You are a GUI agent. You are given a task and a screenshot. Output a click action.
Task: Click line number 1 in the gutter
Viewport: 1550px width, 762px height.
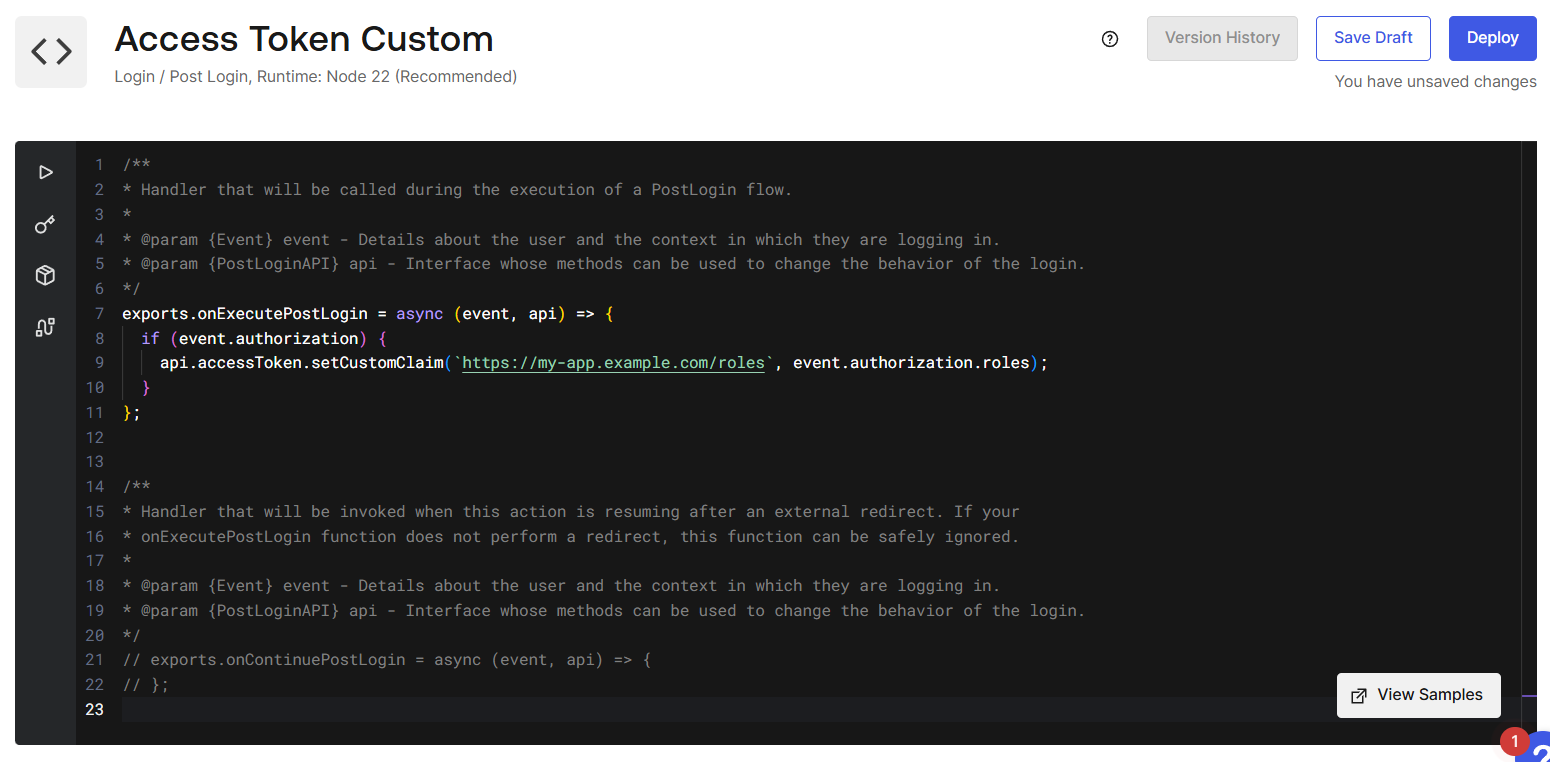pos(99,165)
